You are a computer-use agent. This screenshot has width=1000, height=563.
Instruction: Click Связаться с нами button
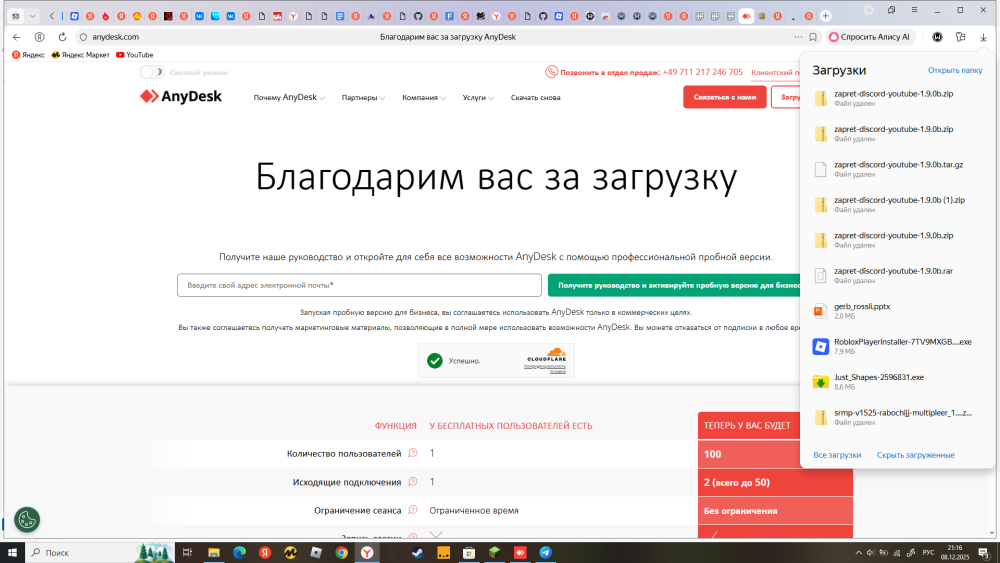724,97
